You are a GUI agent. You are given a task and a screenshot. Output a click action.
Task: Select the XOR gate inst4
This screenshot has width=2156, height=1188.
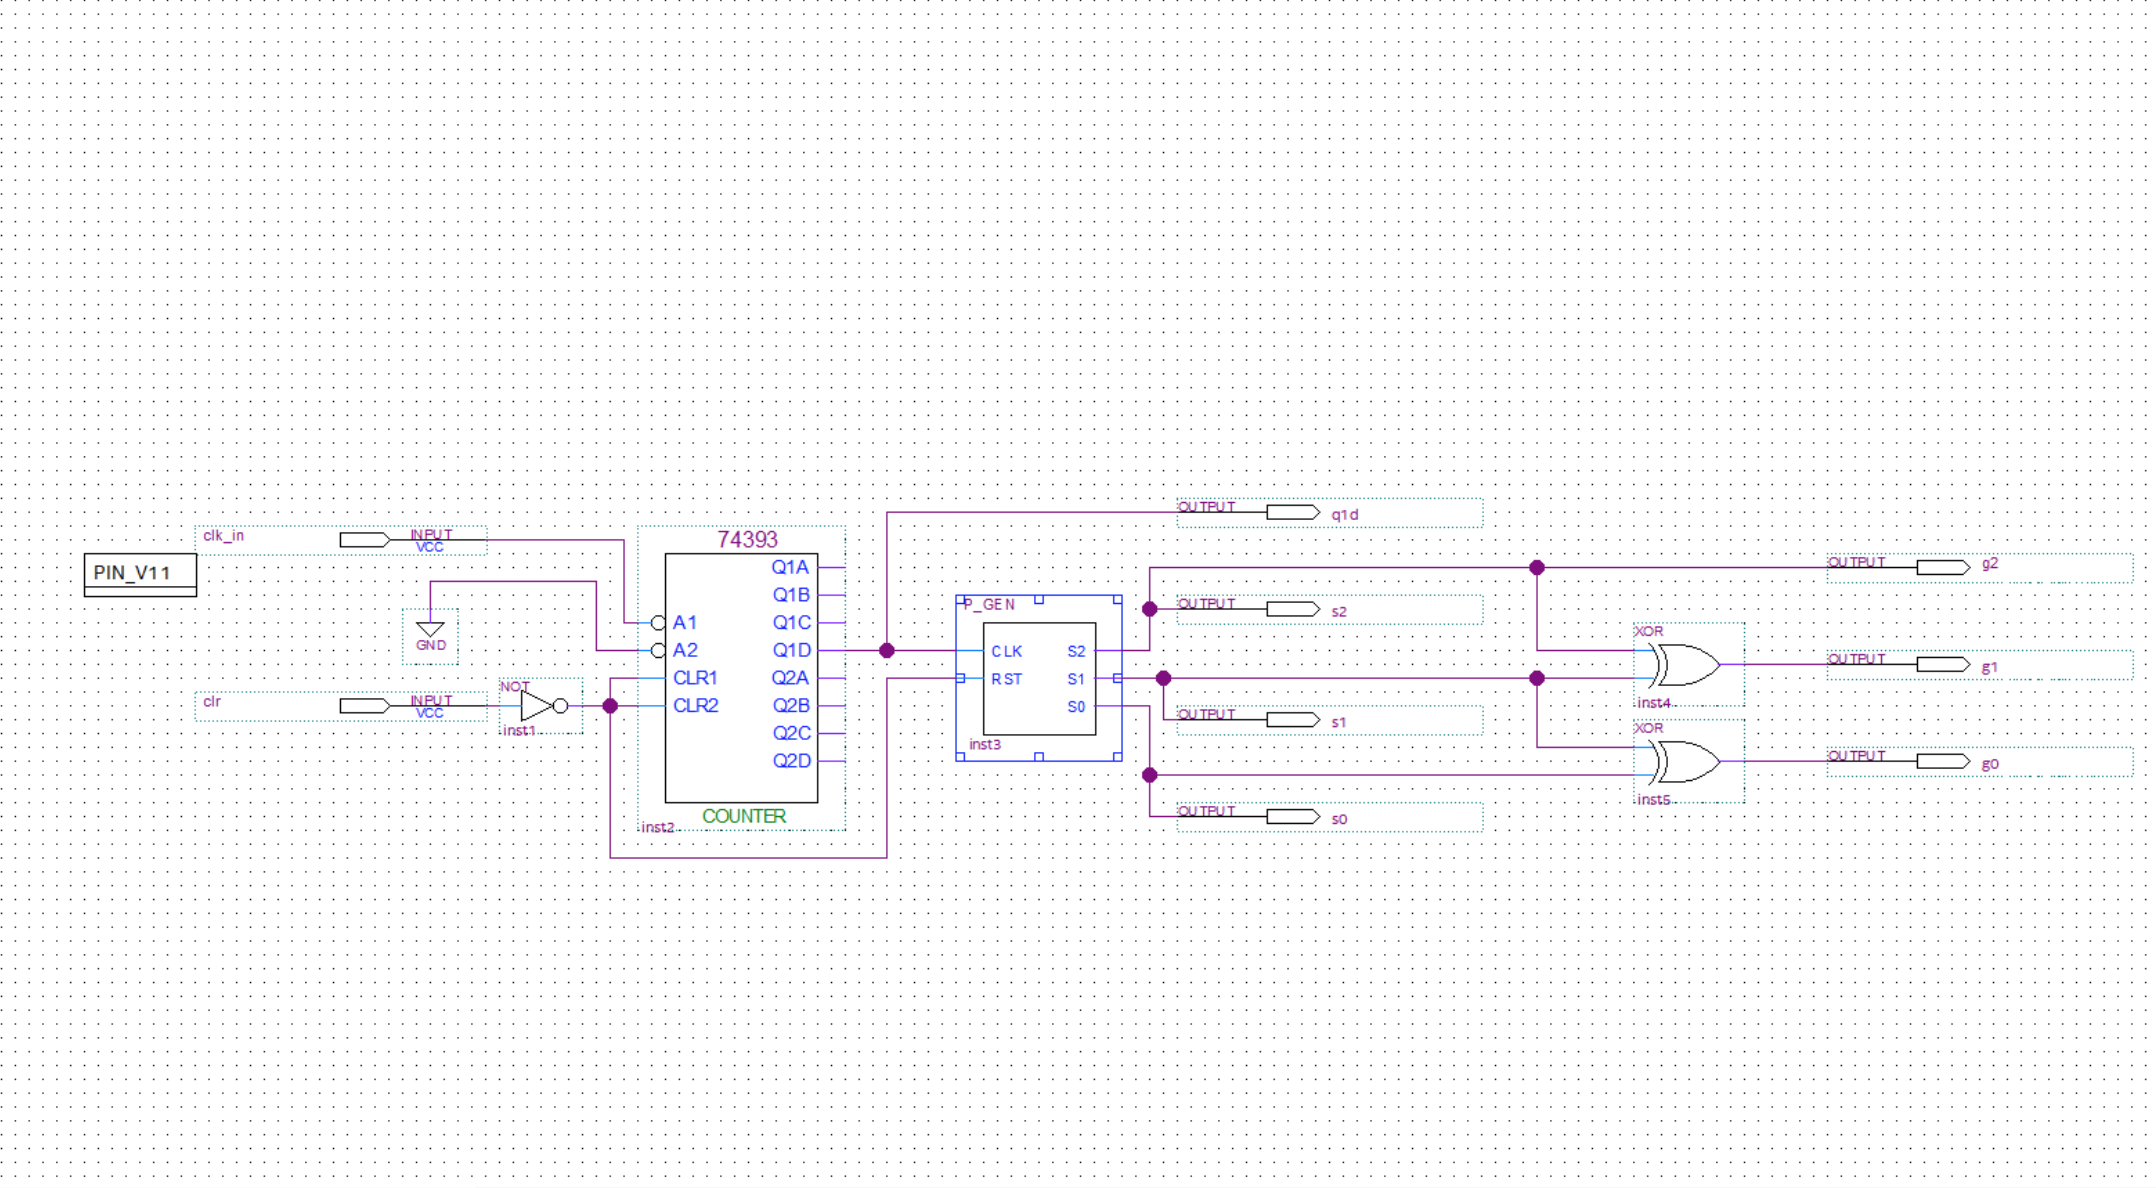pos(1687,665)
